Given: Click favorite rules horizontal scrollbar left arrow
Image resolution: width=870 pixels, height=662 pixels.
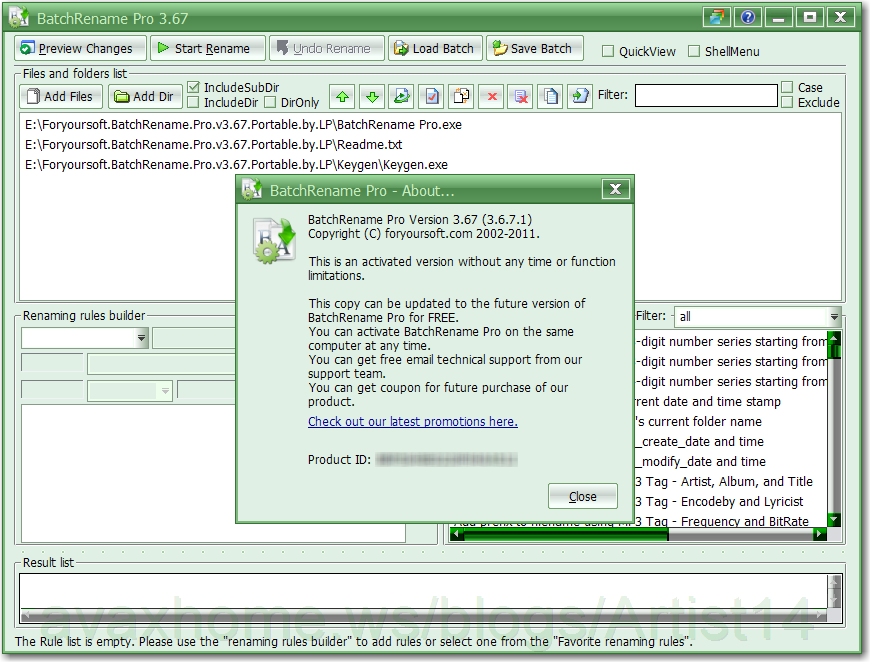Looking at the screenshot, I should point(456,534).
